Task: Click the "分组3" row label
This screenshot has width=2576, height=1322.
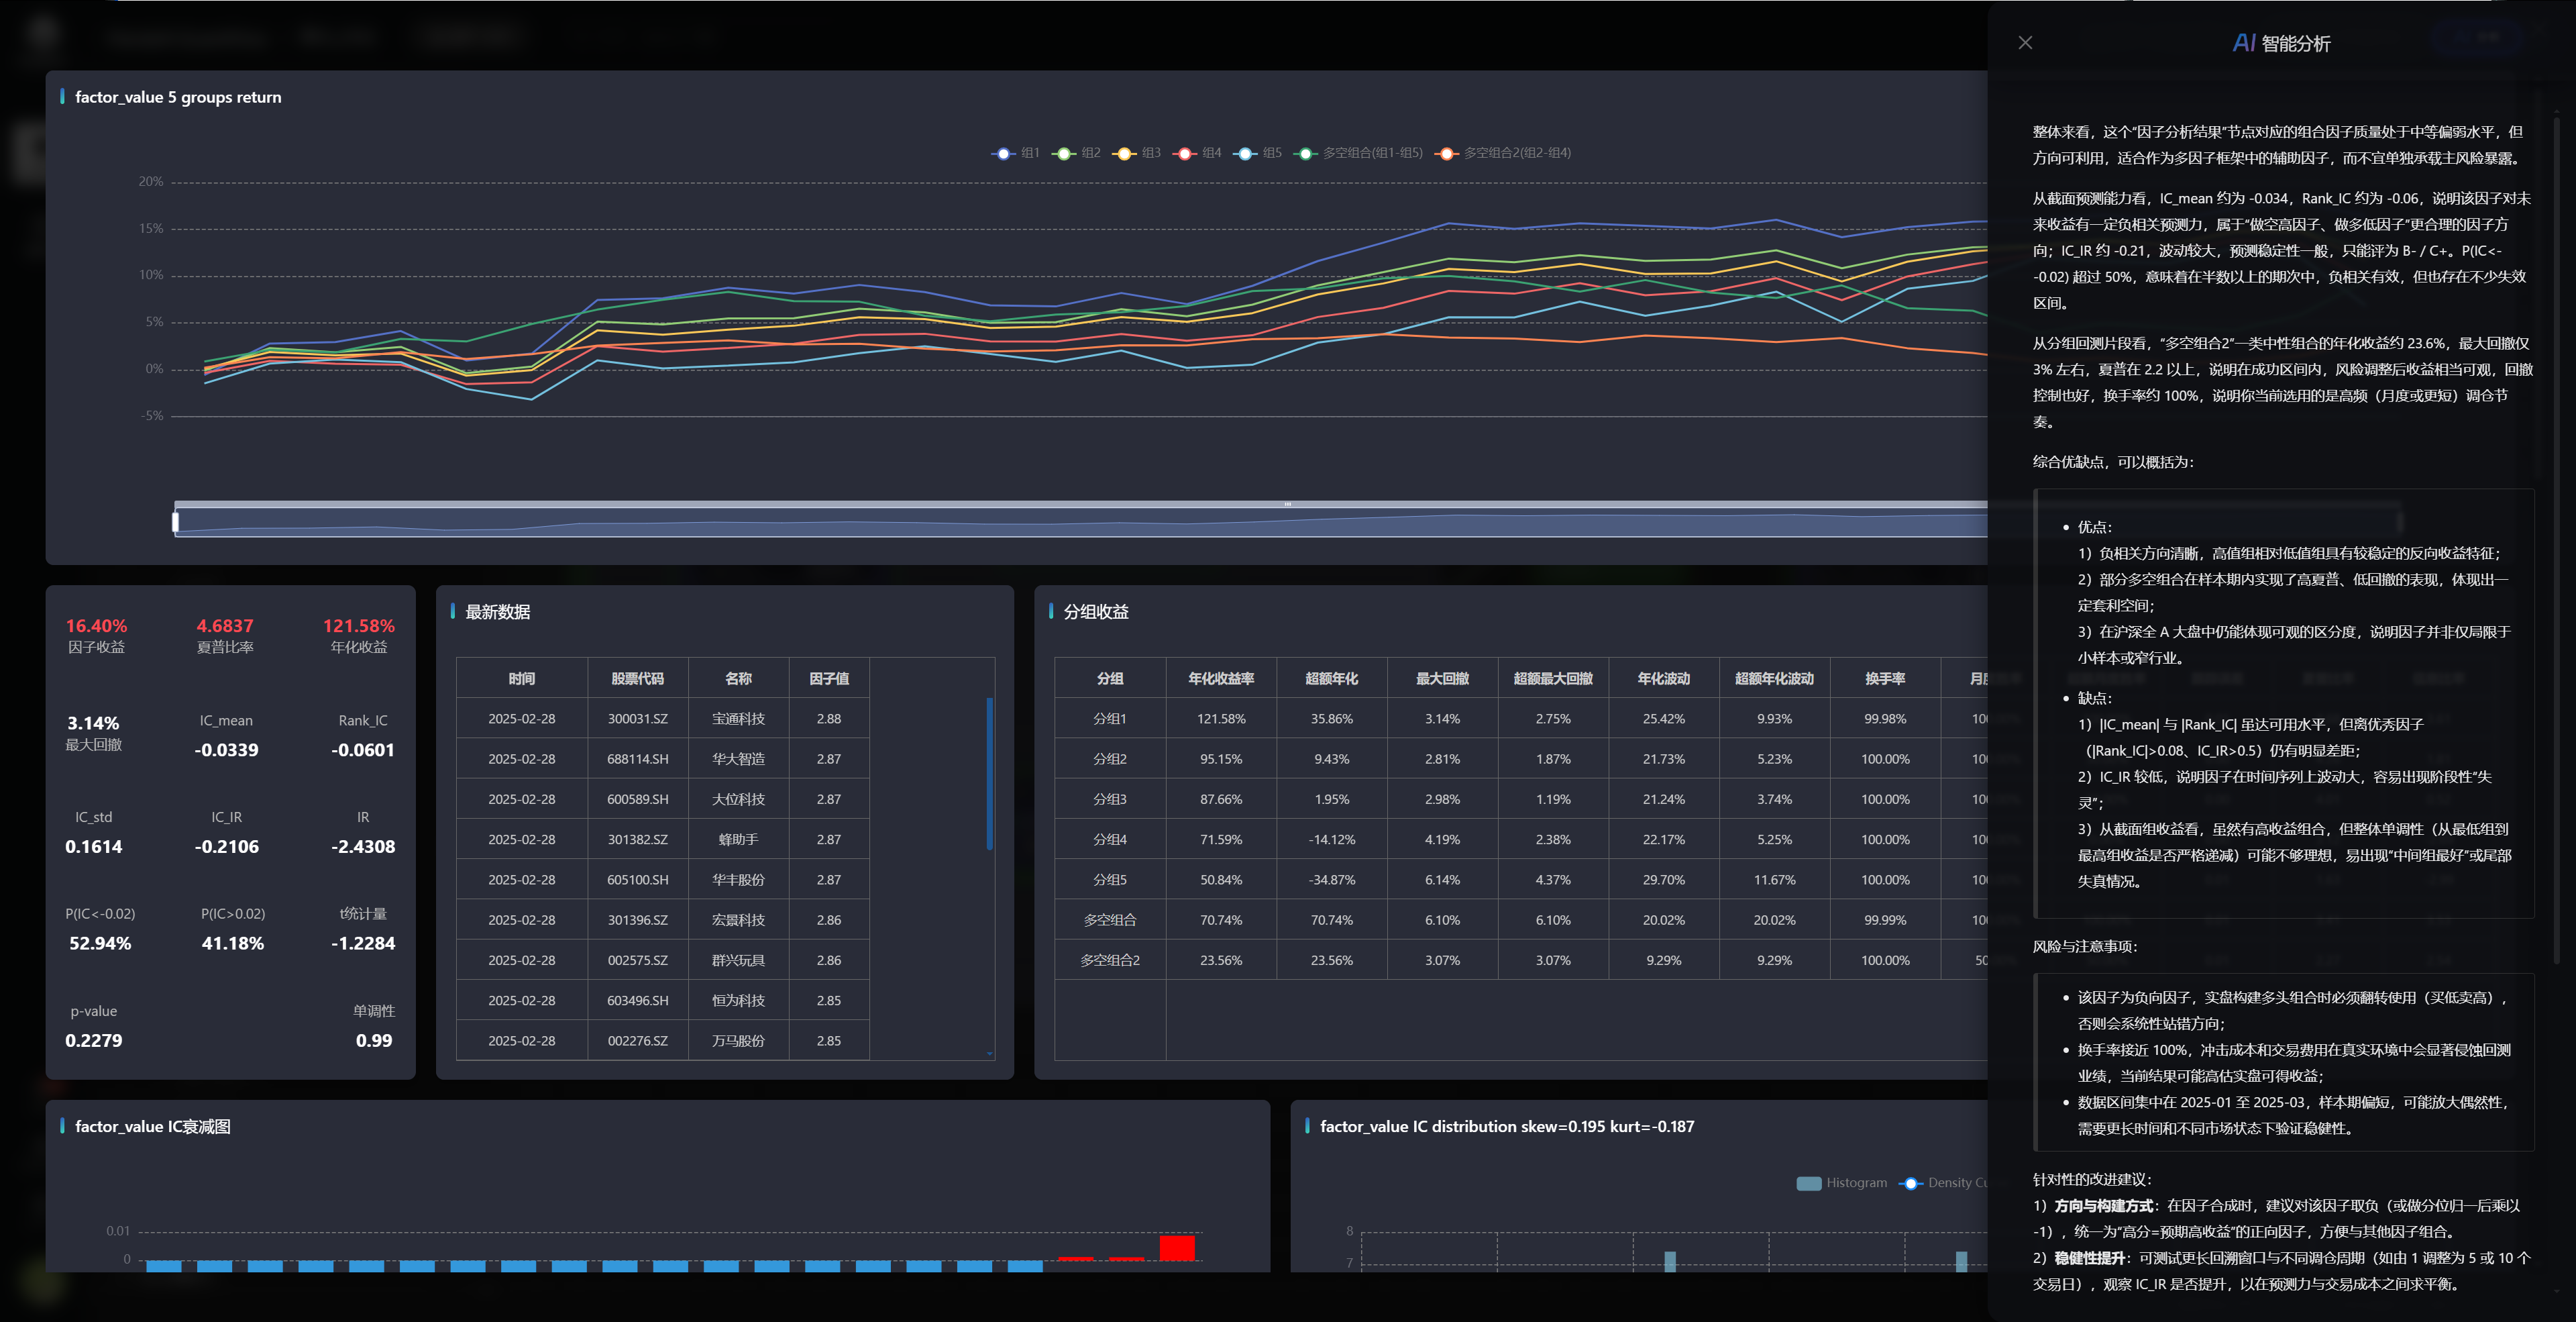Action: pyautogui.click(x=1110, y=799)
